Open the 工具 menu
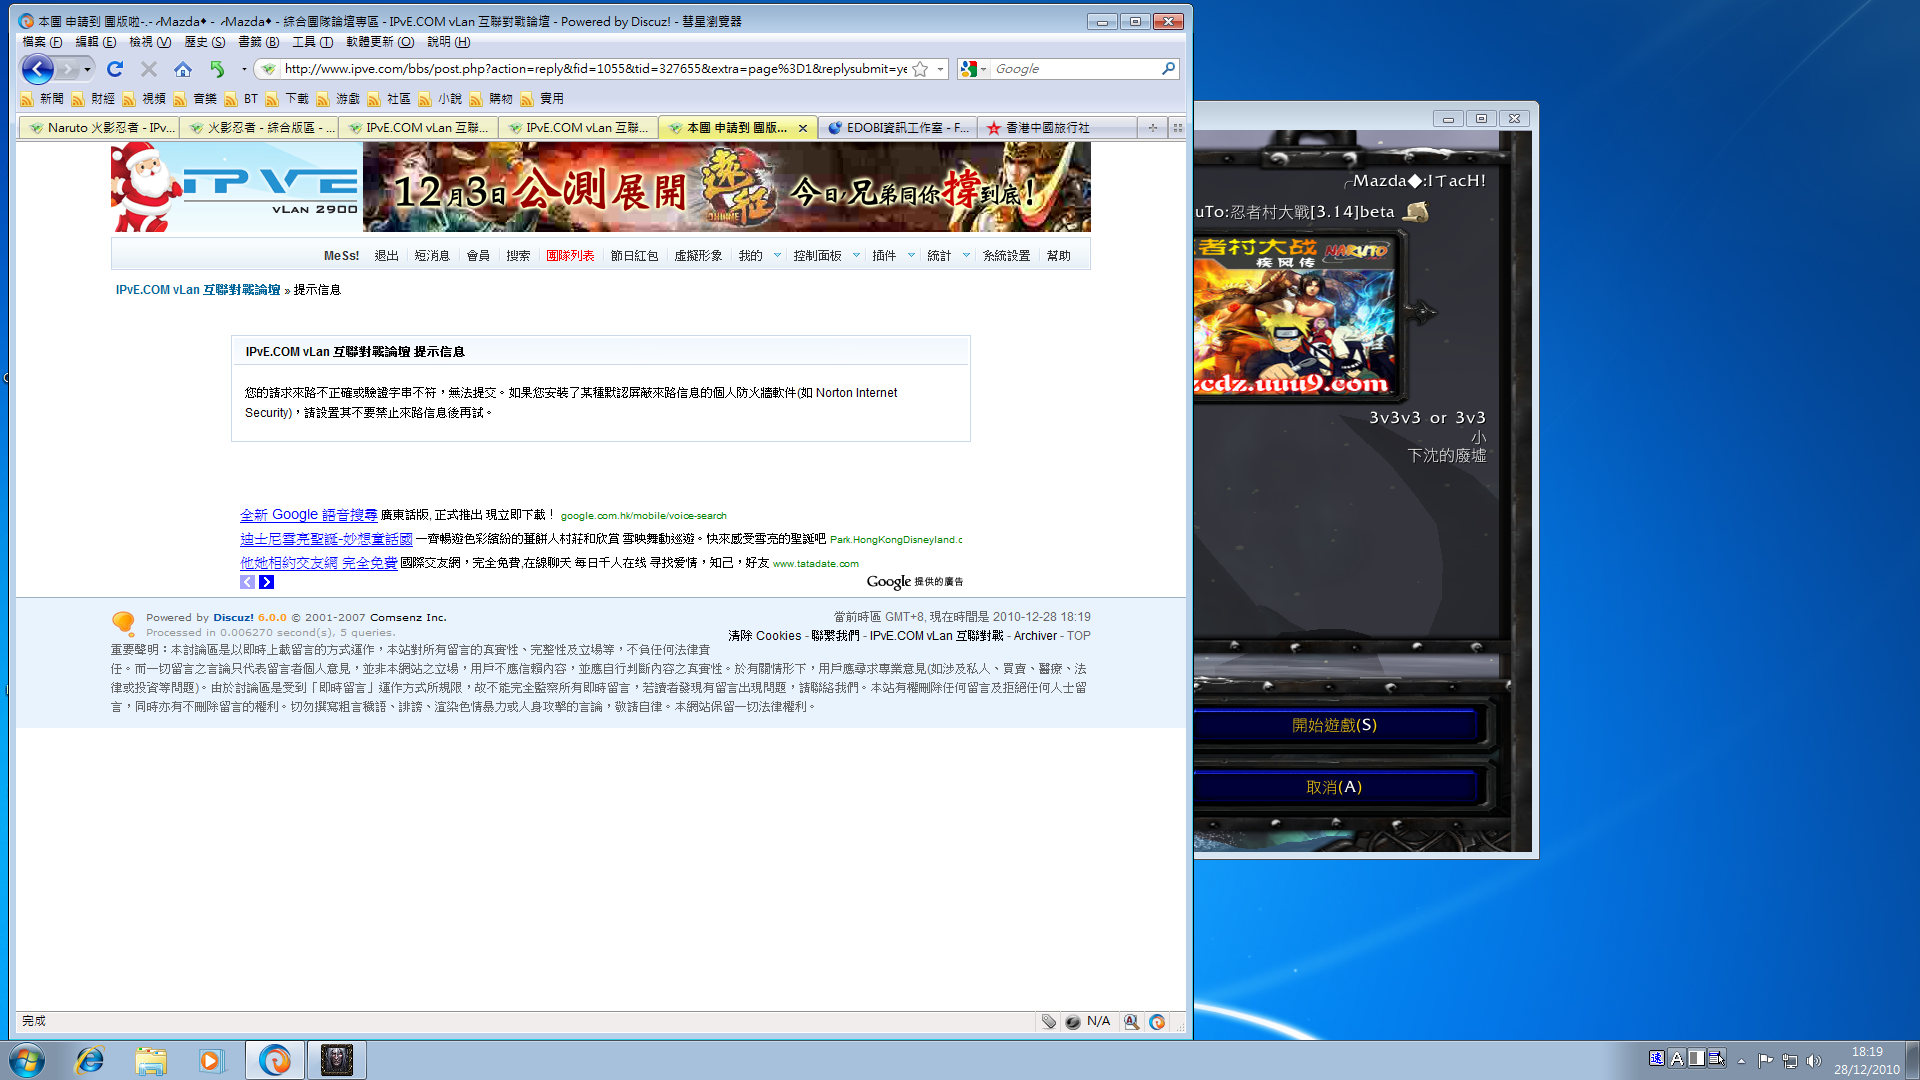 (x=312, y=42)
